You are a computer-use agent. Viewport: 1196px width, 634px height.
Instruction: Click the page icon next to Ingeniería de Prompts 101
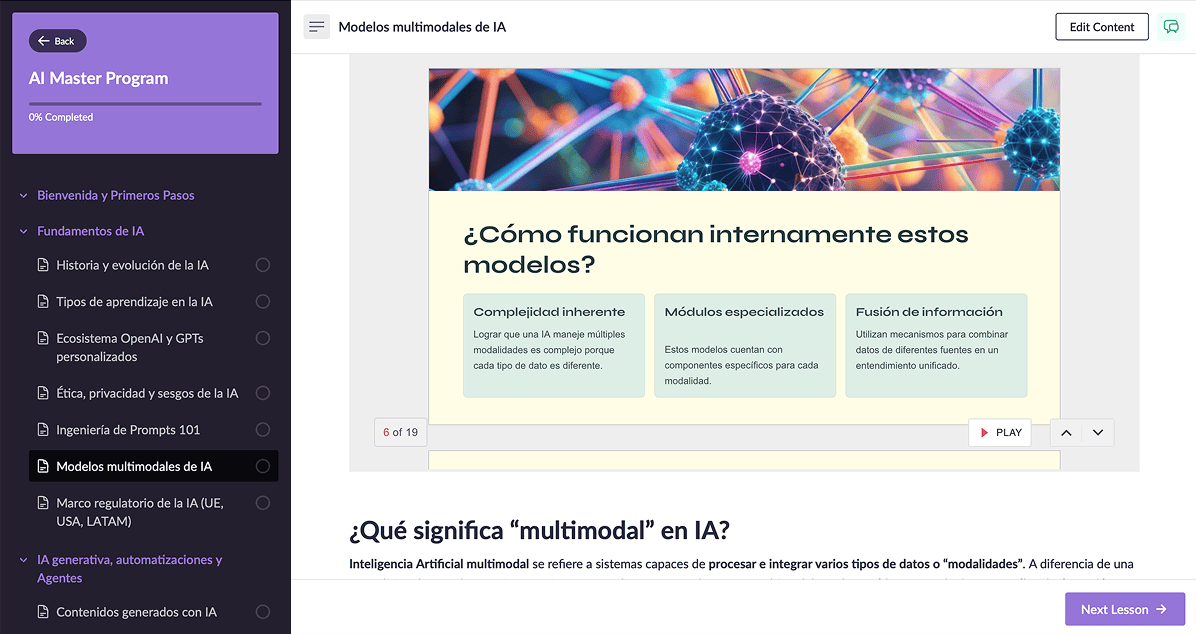43,429
